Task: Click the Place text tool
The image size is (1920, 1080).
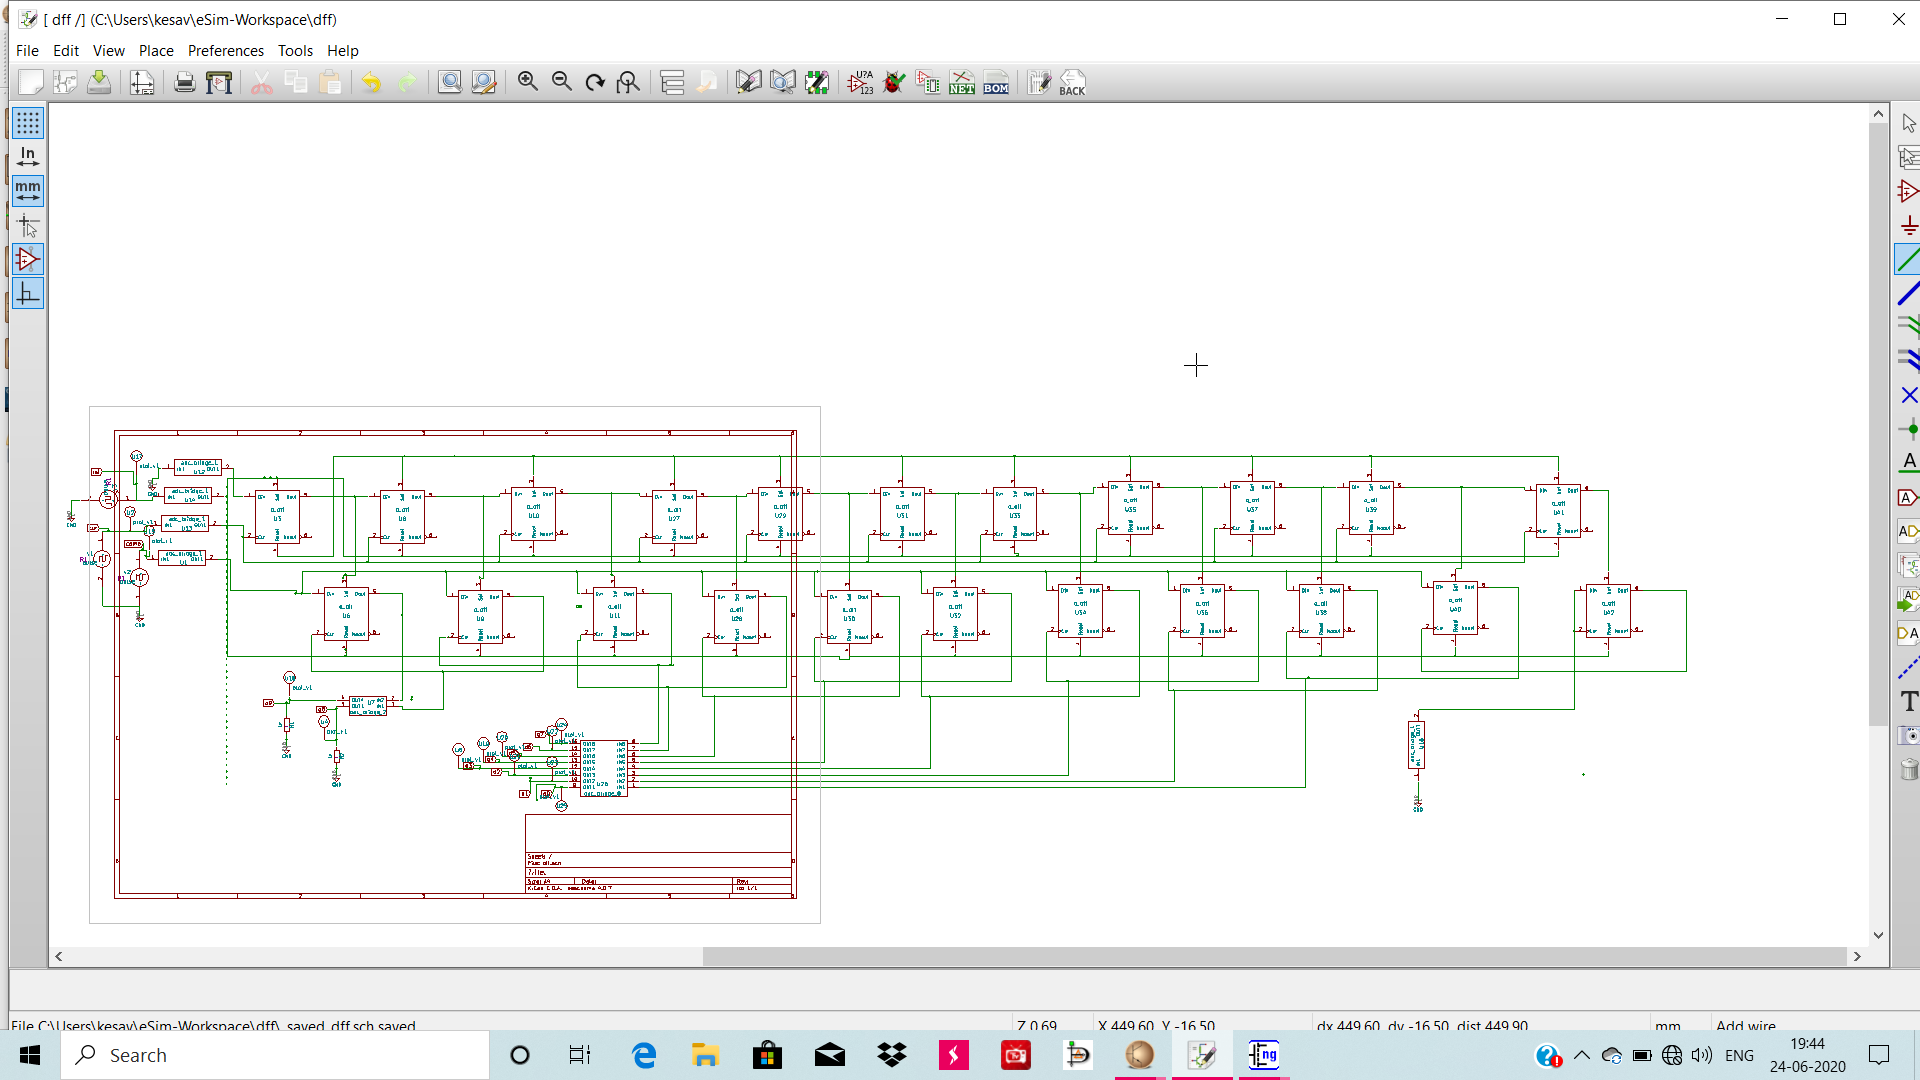Action: click(x=1908, y=702)
